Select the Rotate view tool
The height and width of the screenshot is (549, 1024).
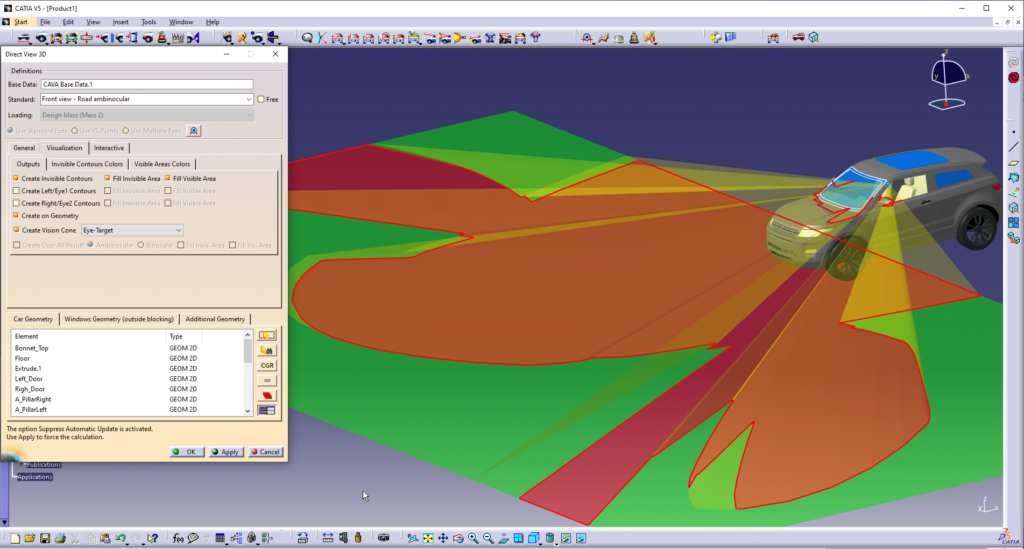(x=458, y=539)
